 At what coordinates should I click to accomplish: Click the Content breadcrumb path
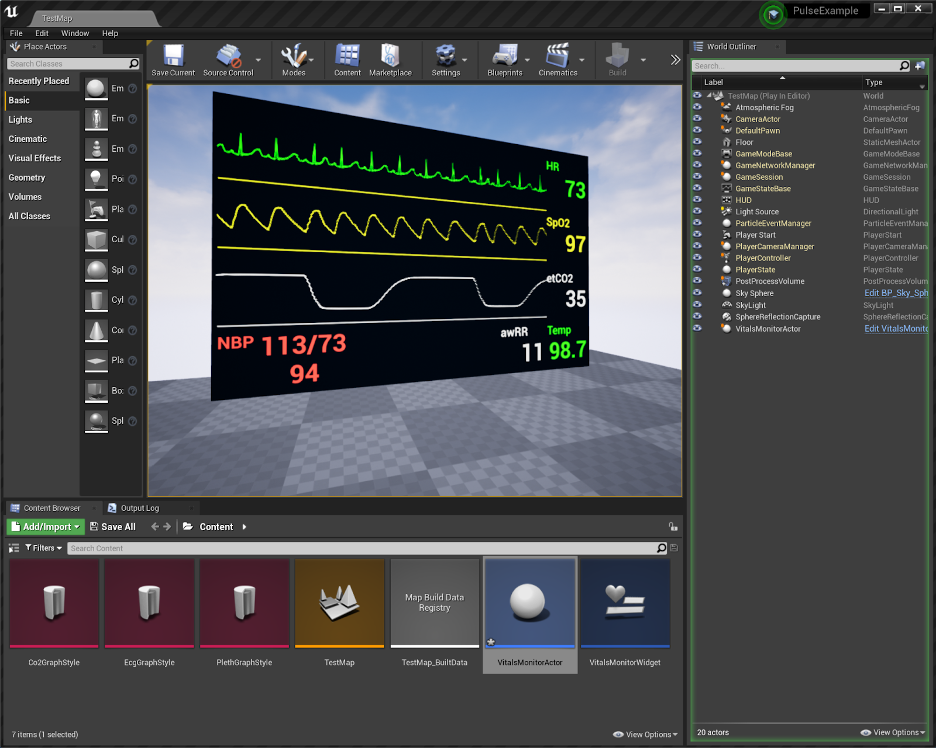point(216,527)
